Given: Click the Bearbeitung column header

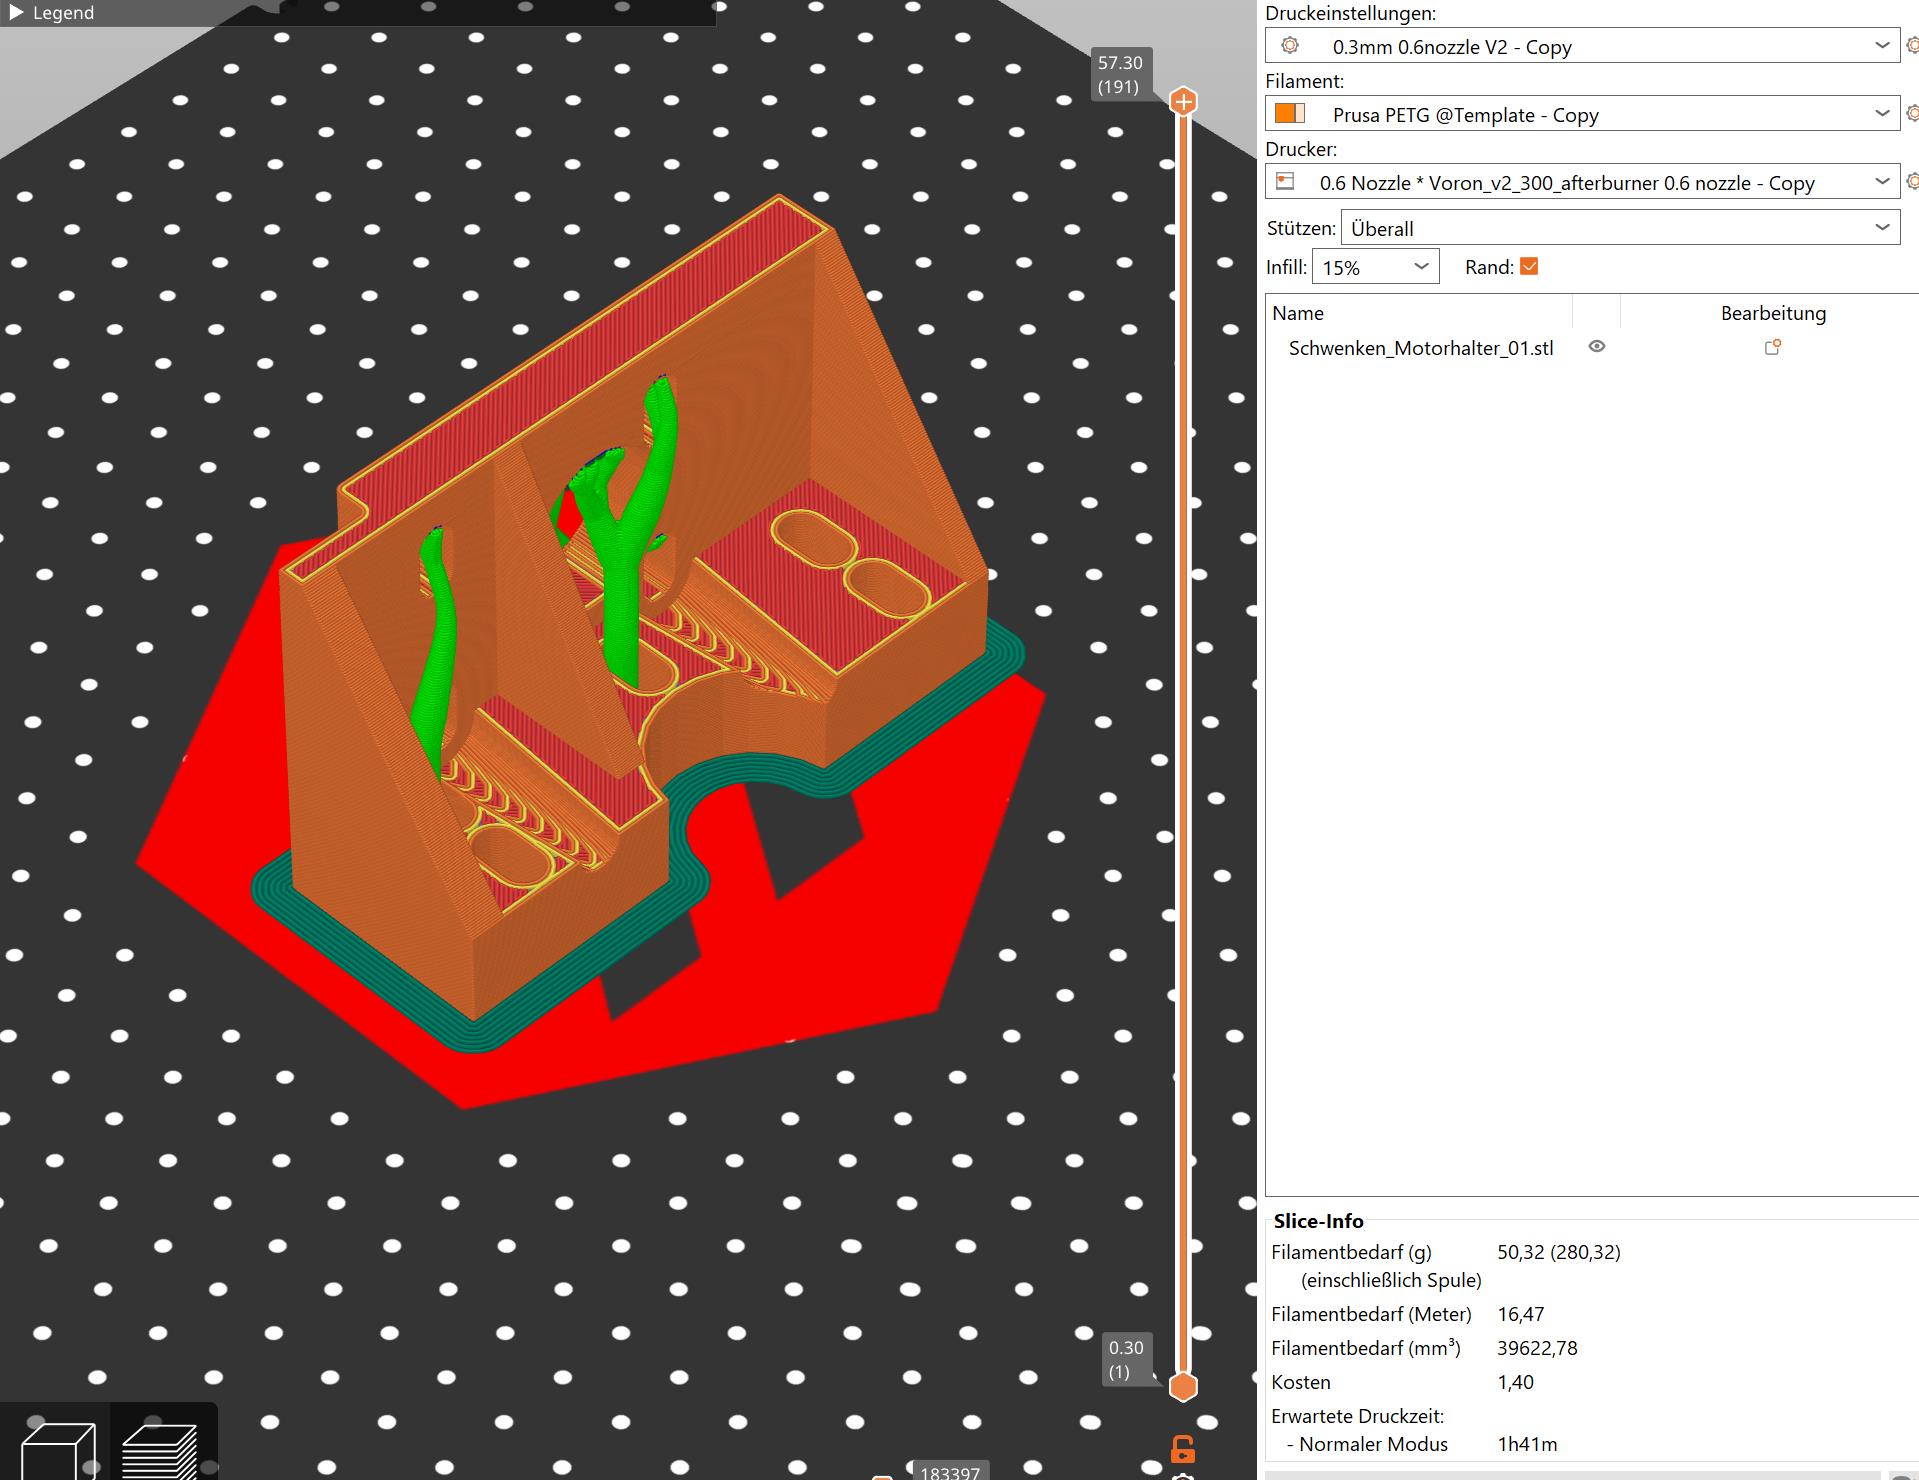Looking at the screenshot, I should [1773, 313].
